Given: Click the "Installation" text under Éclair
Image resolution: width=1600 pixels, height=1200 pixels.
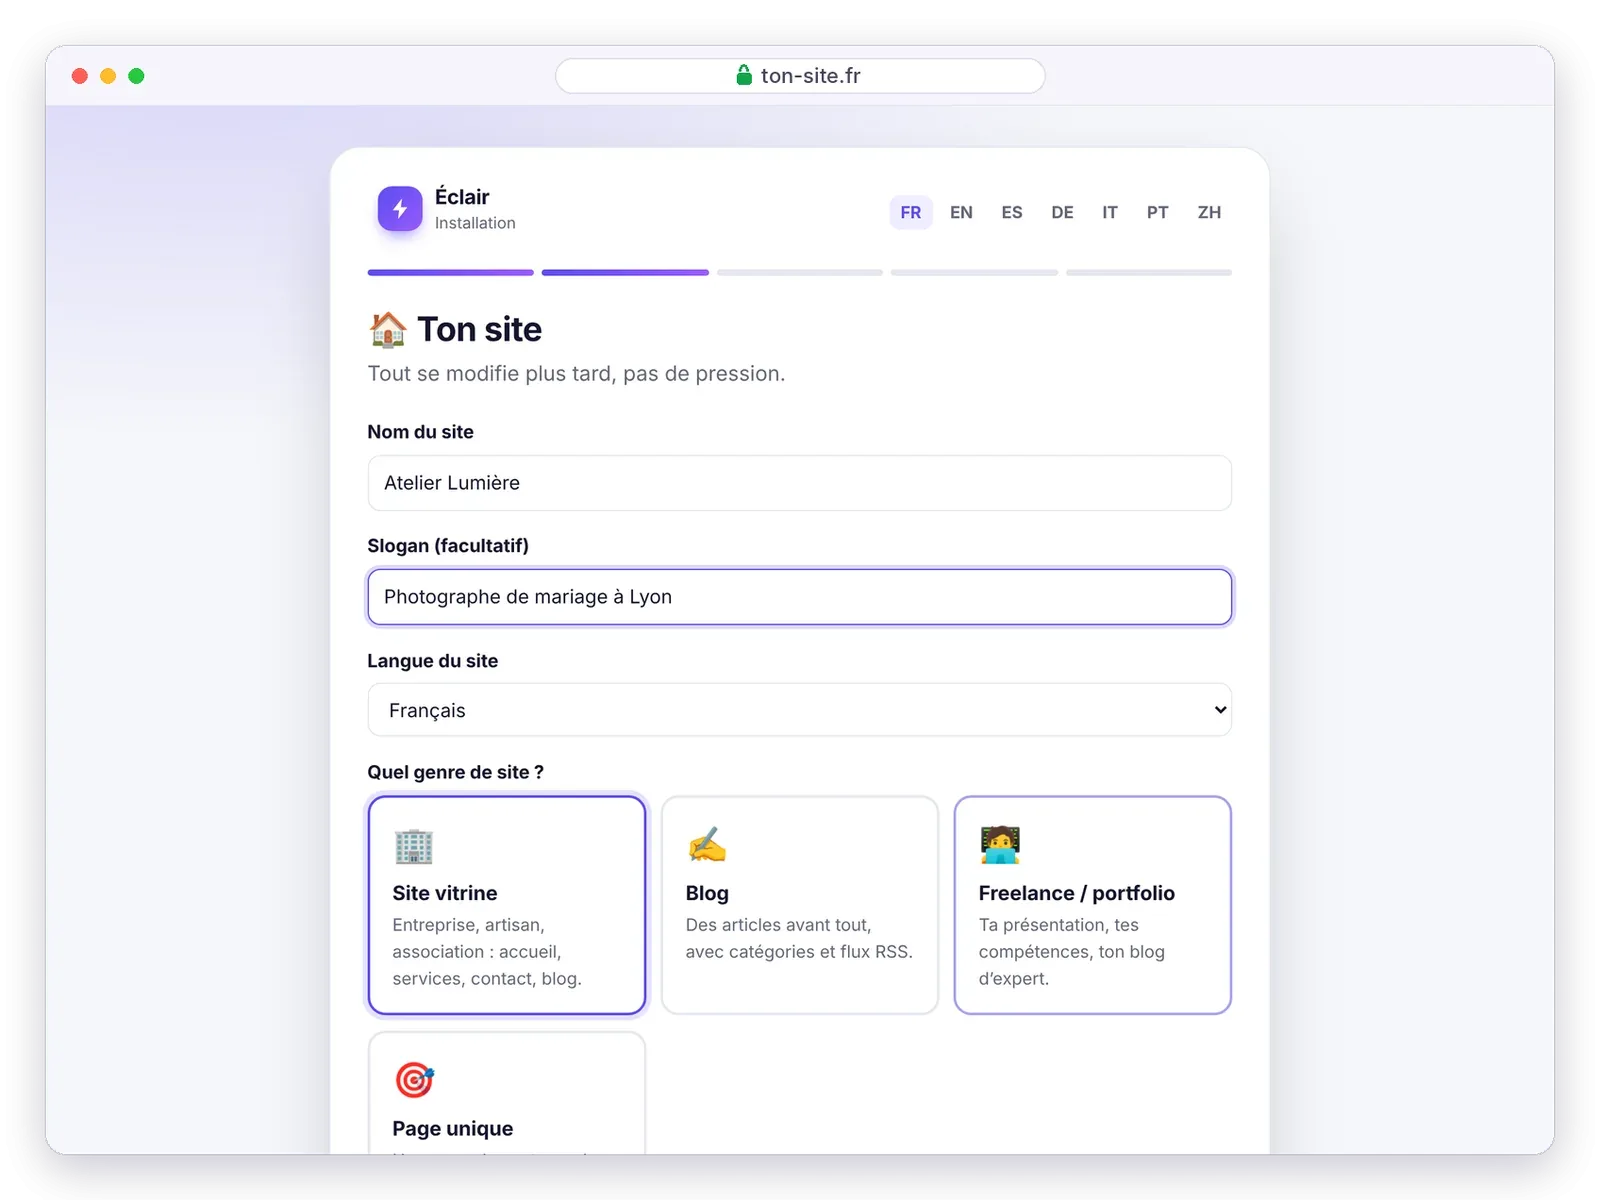Looking at the screenshot, I should point(475,223).
